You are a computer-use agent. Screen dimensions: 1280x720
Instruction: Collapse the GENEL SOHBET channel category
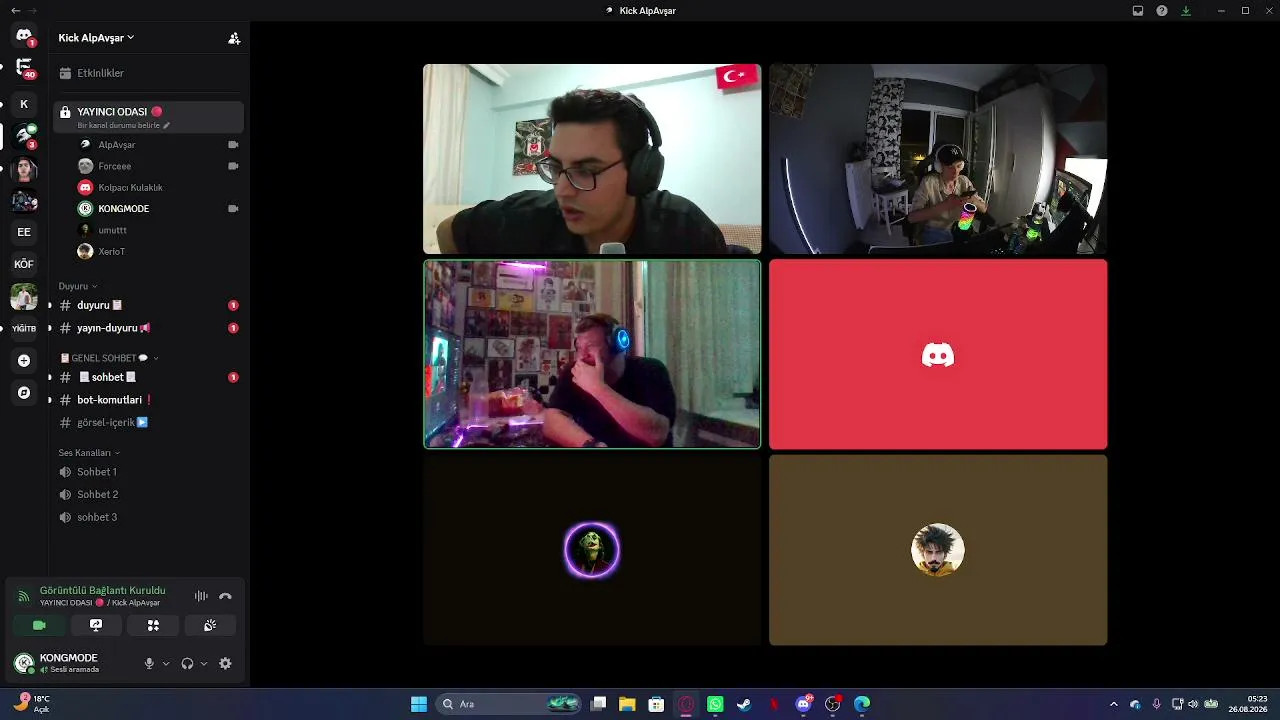[x=109, y=358]
